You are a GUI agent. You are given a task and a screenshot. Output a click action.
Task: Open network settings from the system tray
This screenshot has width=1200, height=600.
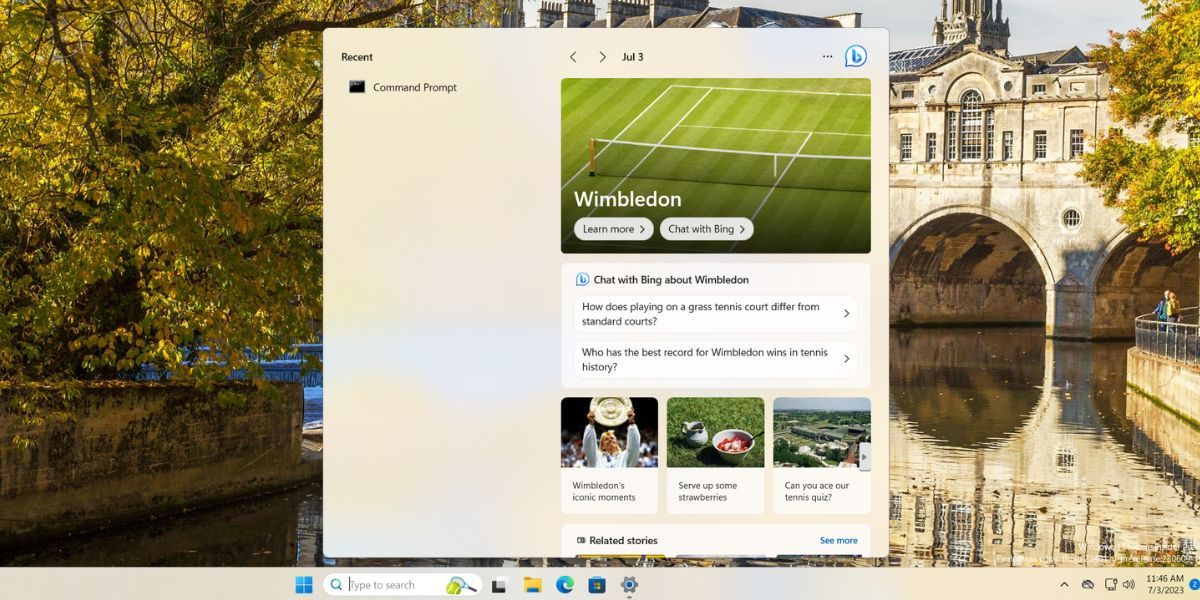click(1110, 583)
